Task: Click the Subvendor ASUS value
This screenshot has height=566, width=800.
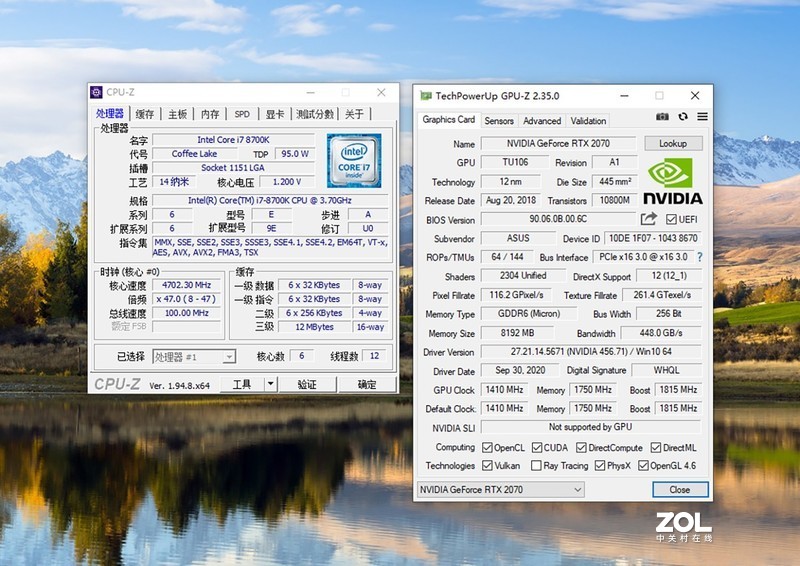Action: coord(518,238)
